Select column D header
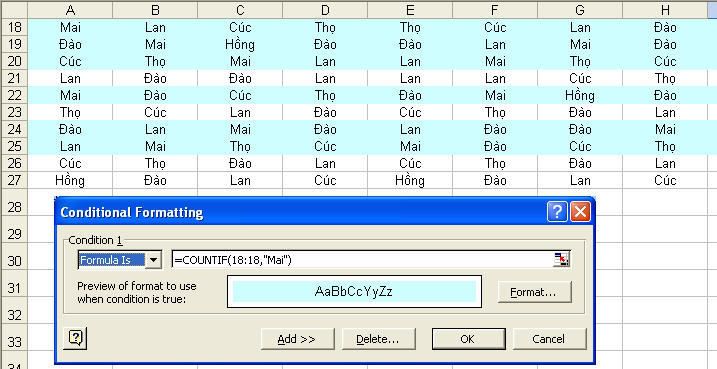 [325, 10]
